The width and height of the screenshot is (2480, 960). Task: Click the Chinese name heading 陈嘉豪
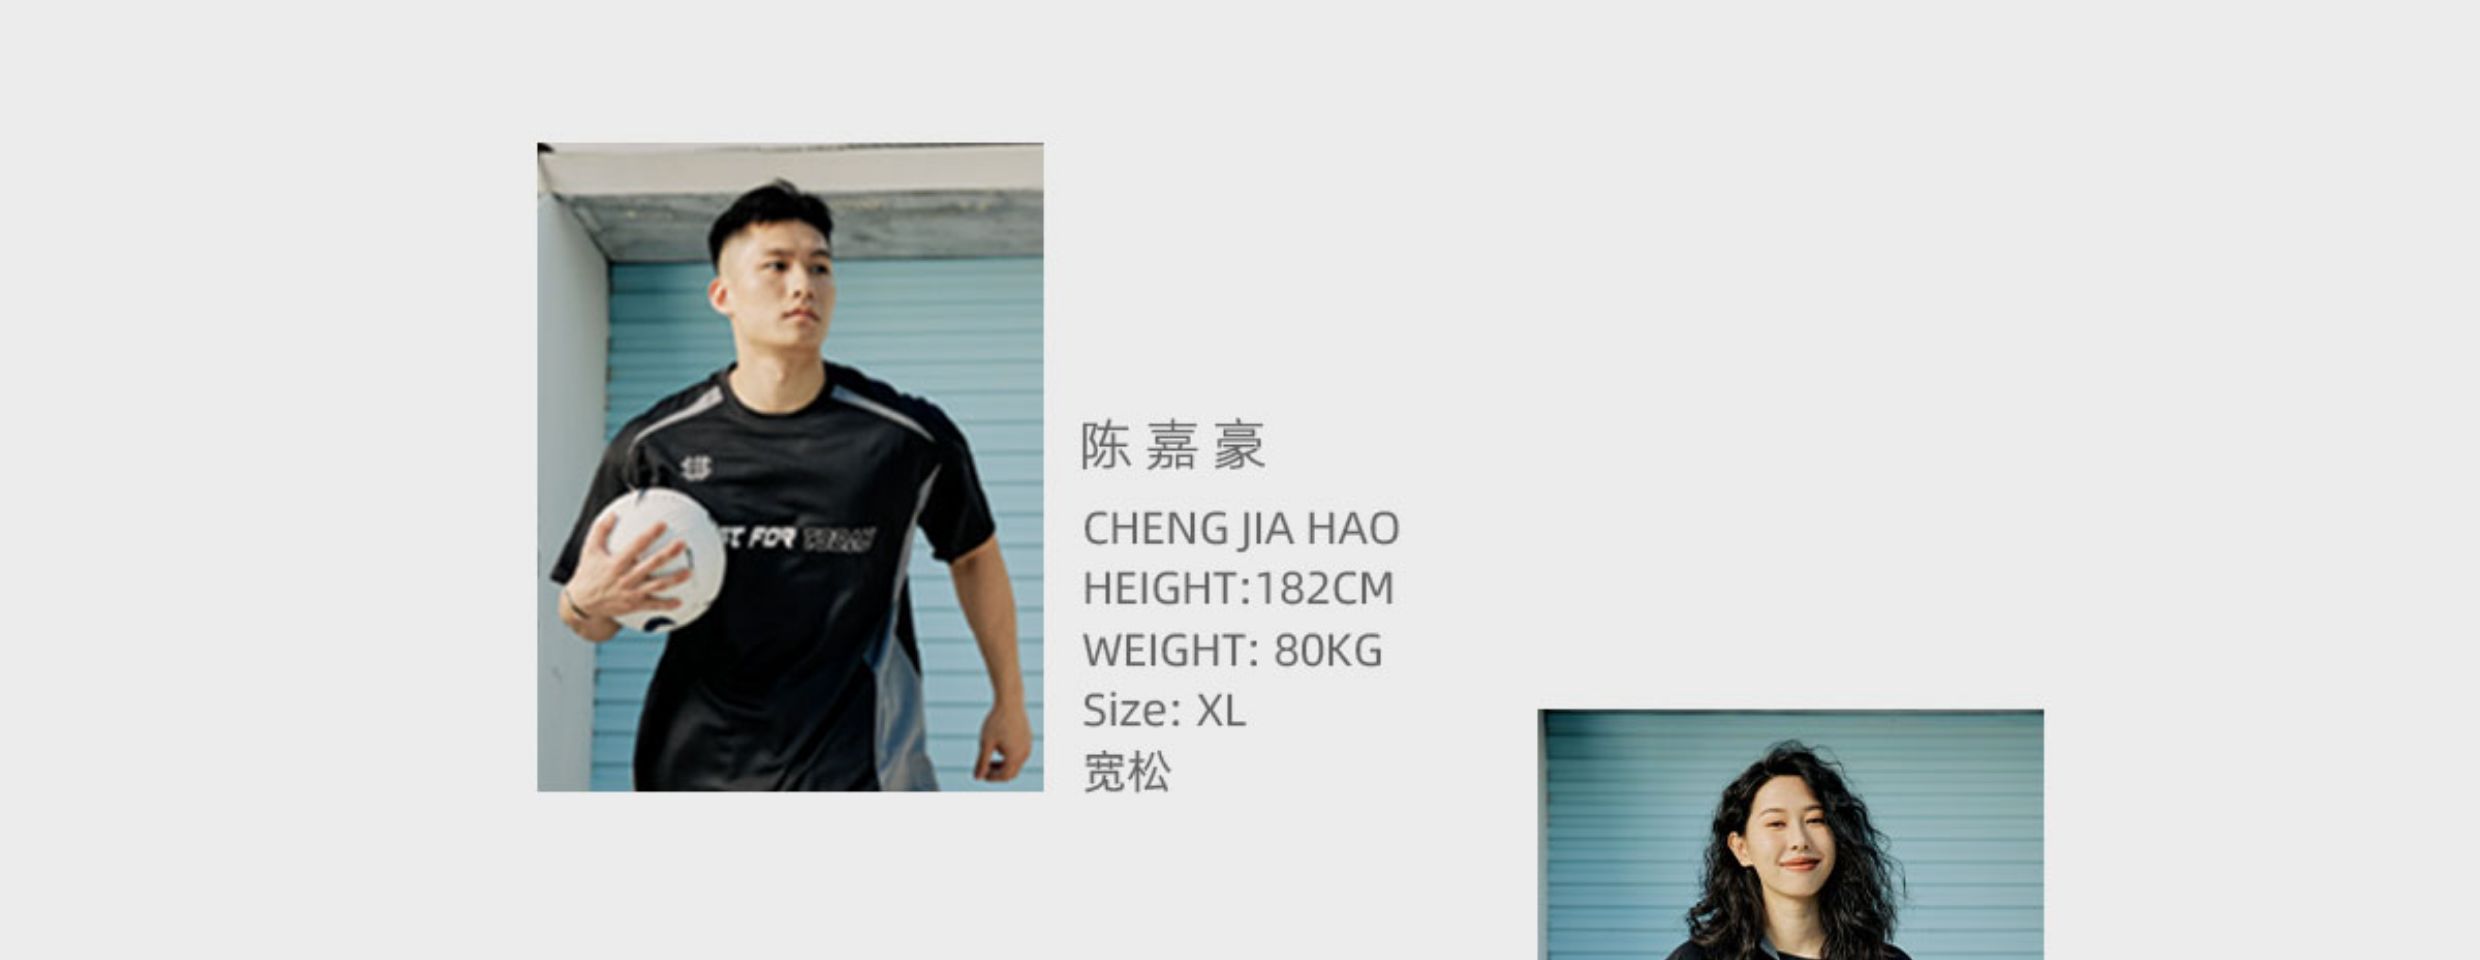1173,446
